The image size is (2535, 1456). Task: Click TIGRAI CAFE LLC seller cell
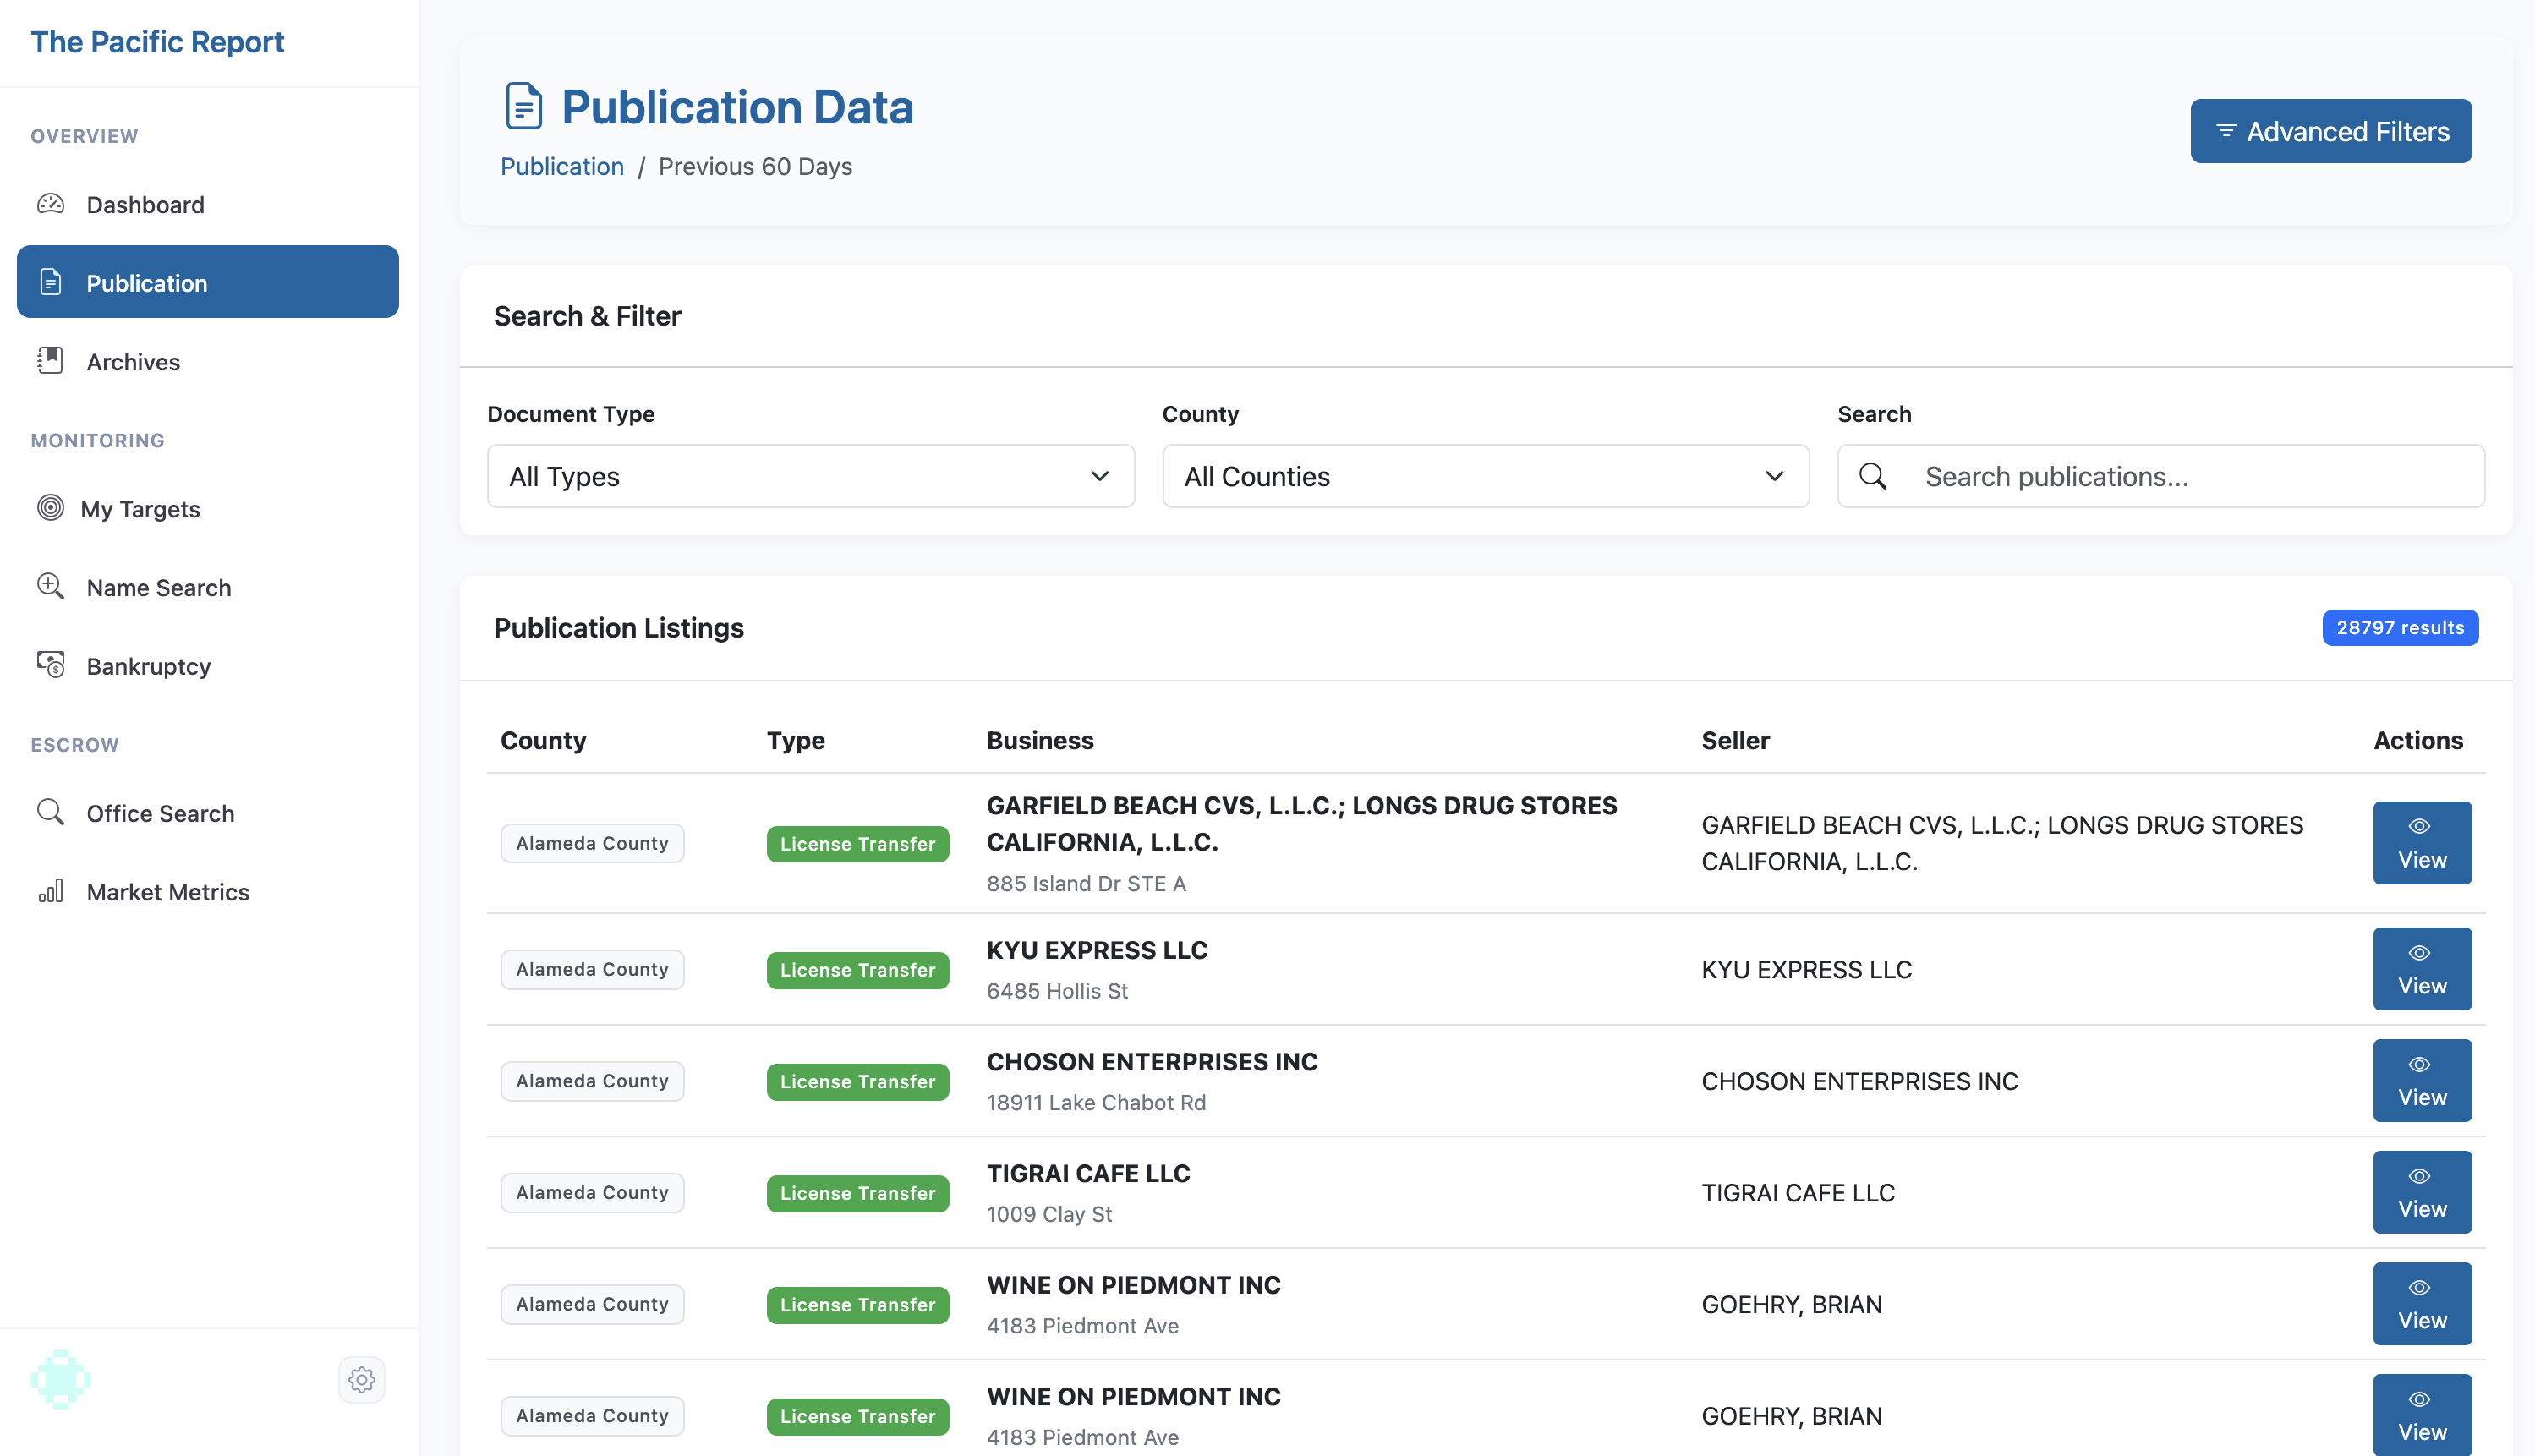click(x=1798, y=1192)
